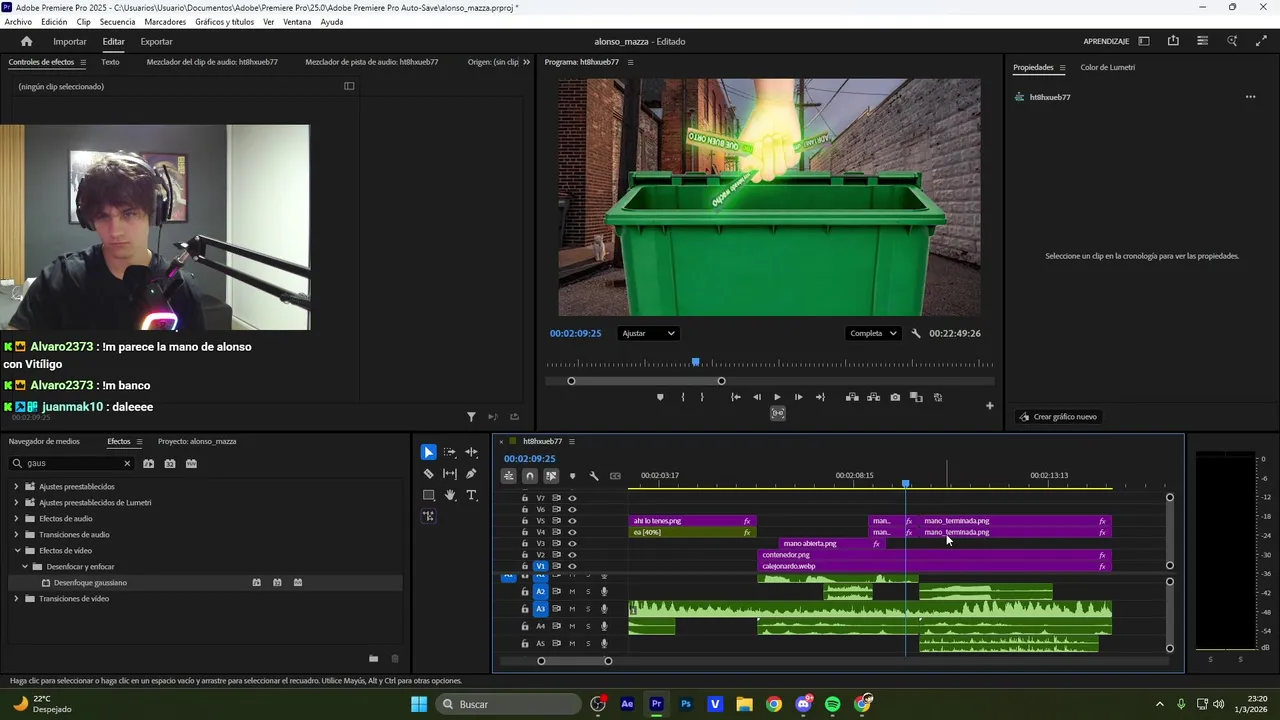This screenshot has height=720, width=1280.
Task: Open the Secuencia menu
Action: [x=117, y=22]
